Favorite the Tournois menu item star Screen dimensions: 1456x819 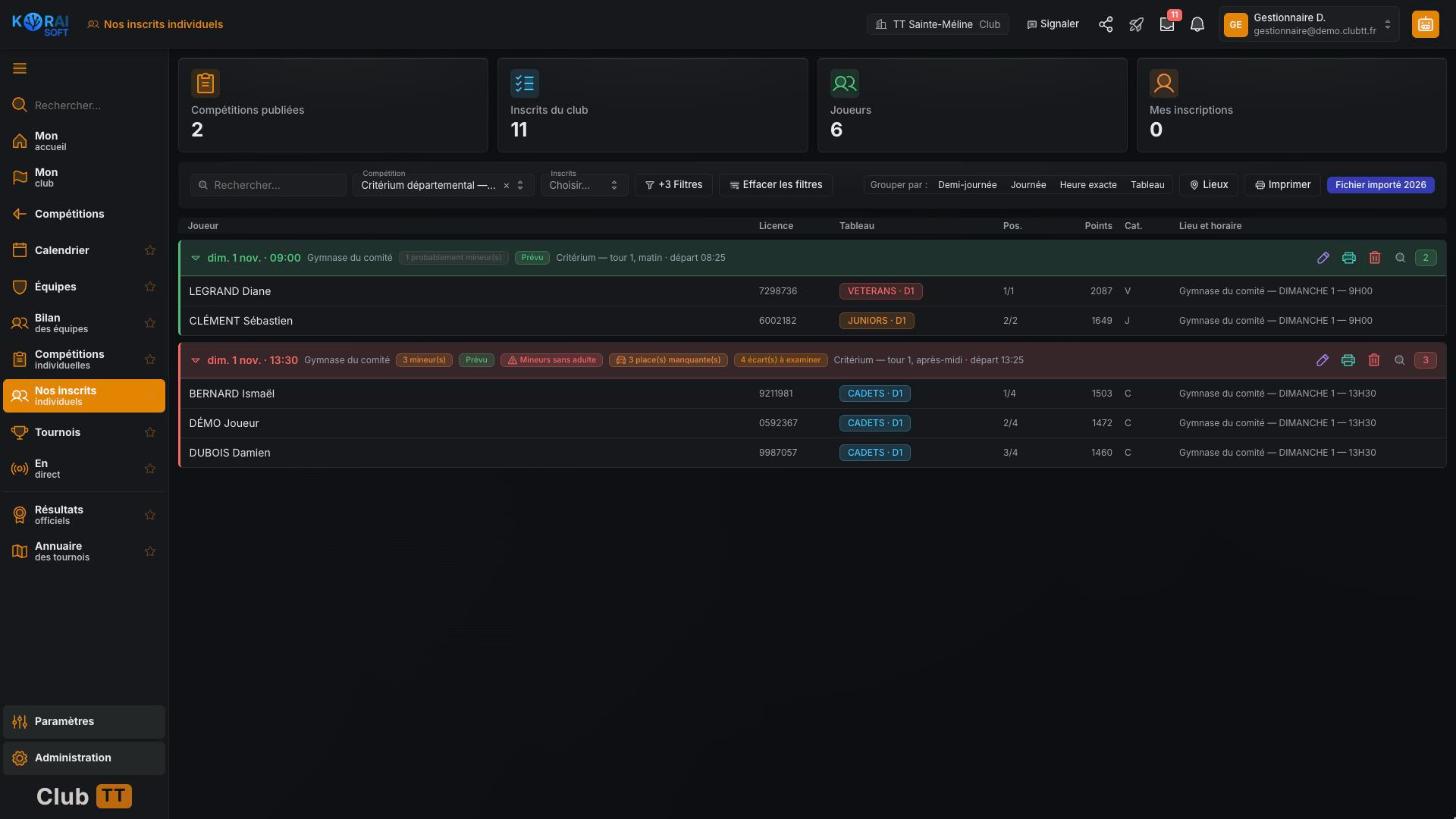pos(150,432)
